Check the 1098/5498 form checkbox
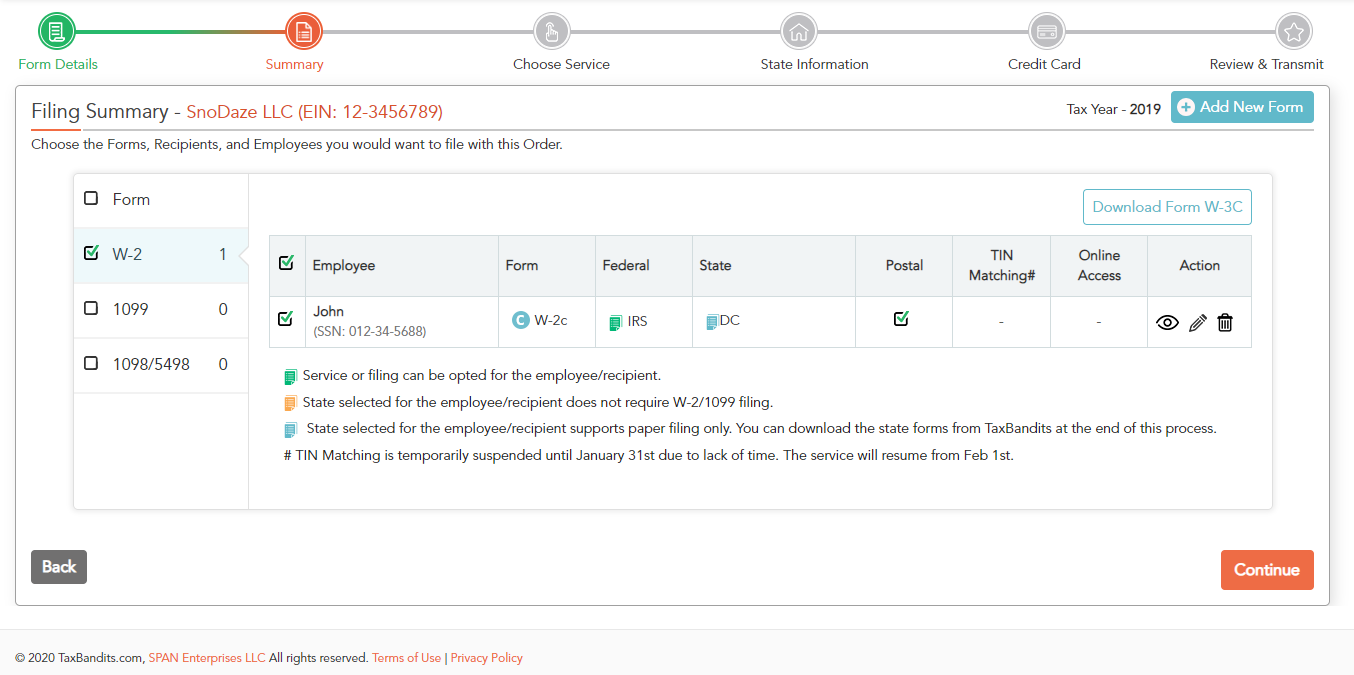Screen dimensions: 1354x675 point(91,363)
